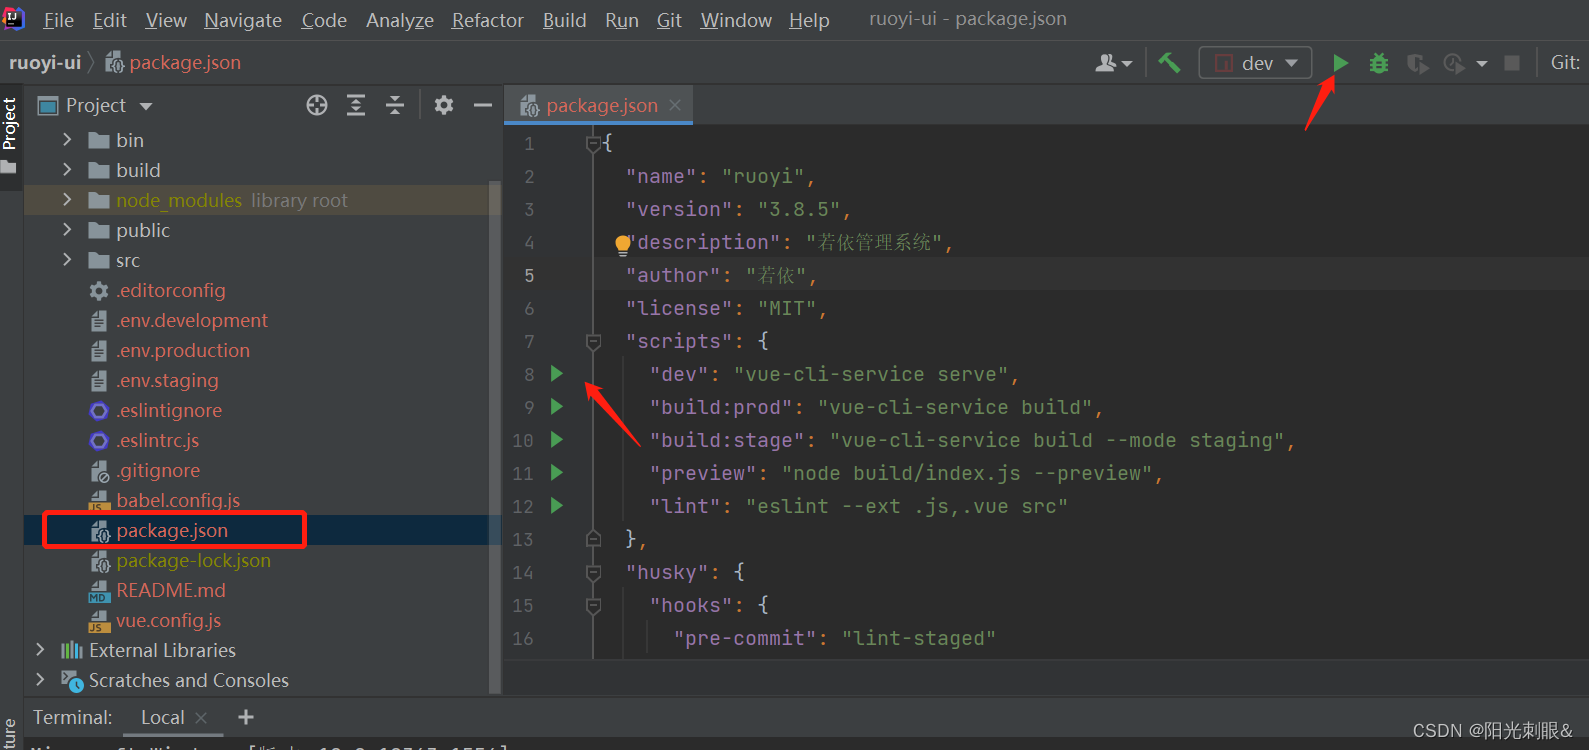Image resolution: width=1589 pixels, height=750 pixels.
Task: Close the package.json editor tab
Action: 675,105
